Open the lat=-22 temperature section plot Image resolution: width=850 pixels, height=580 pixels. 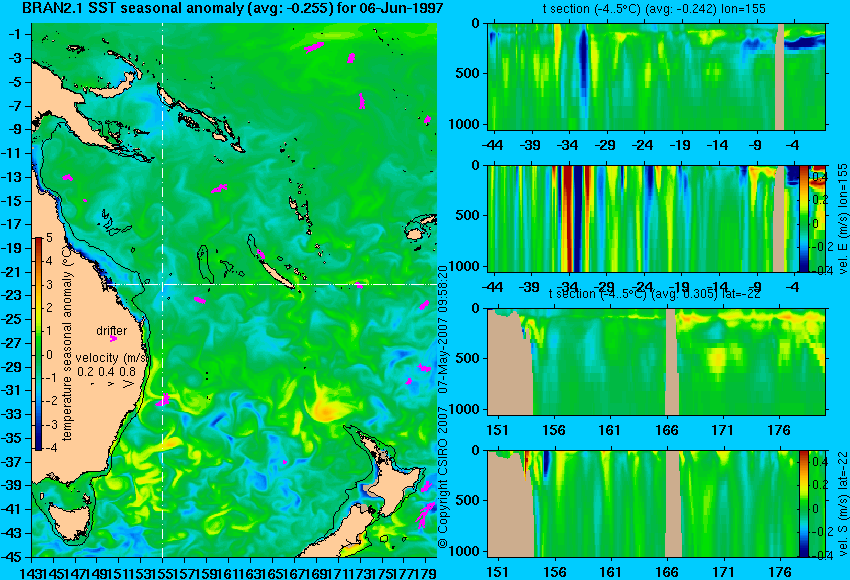coord(656,361)
